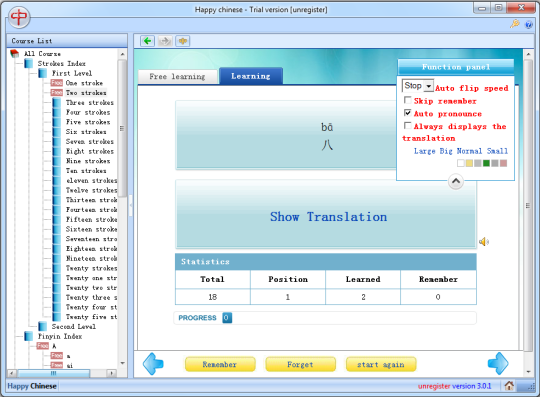Switch to the Learning tab

(251, 76)
